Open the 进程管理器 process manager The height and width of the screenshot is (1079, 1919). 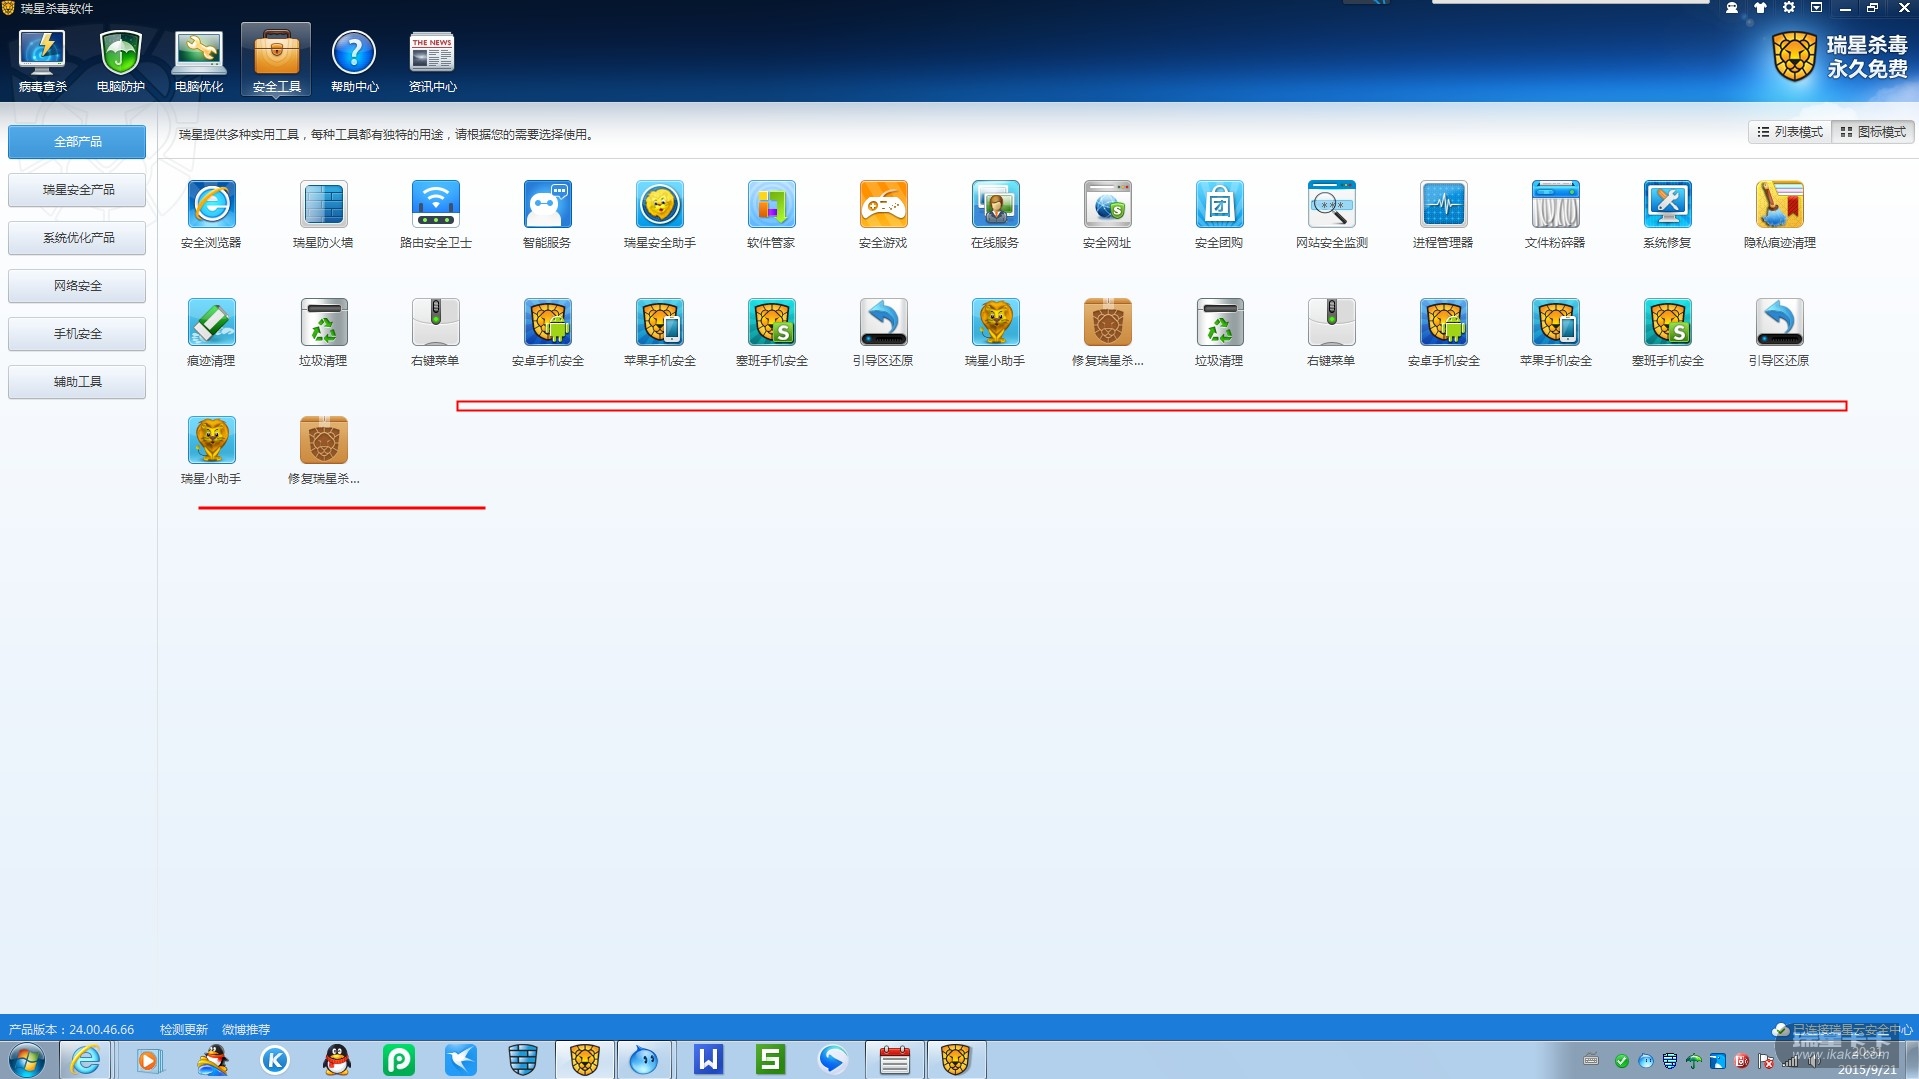[1443, 214]
